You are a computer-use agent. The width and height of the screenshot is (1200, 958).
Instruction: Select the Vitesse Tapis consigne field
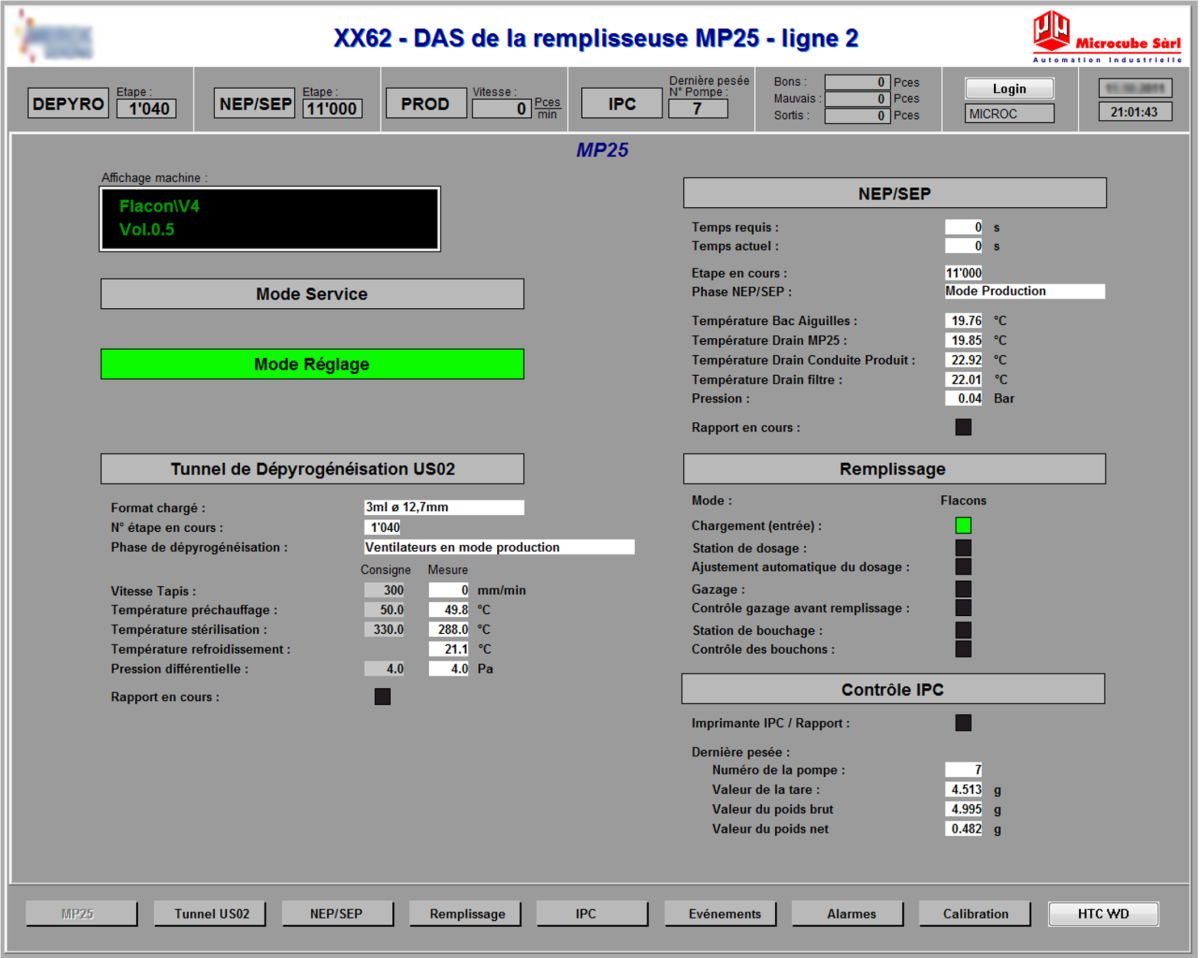coord(385,591)
